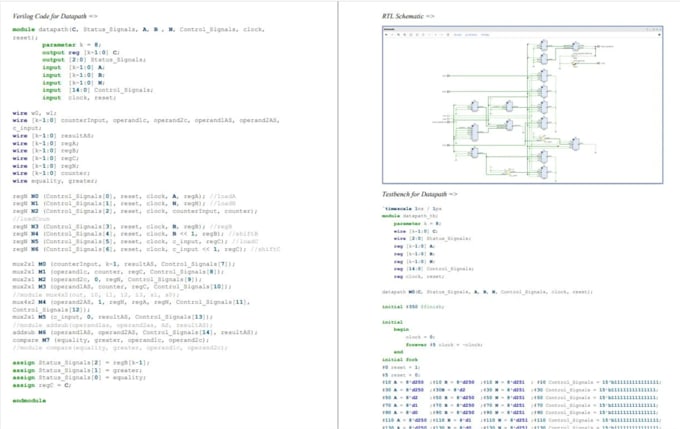The height and width of the screenshot is (429, 680).
Task: Click the 'Verilog Code for Datapath =>' heading
Action: (x=55, y=16)
